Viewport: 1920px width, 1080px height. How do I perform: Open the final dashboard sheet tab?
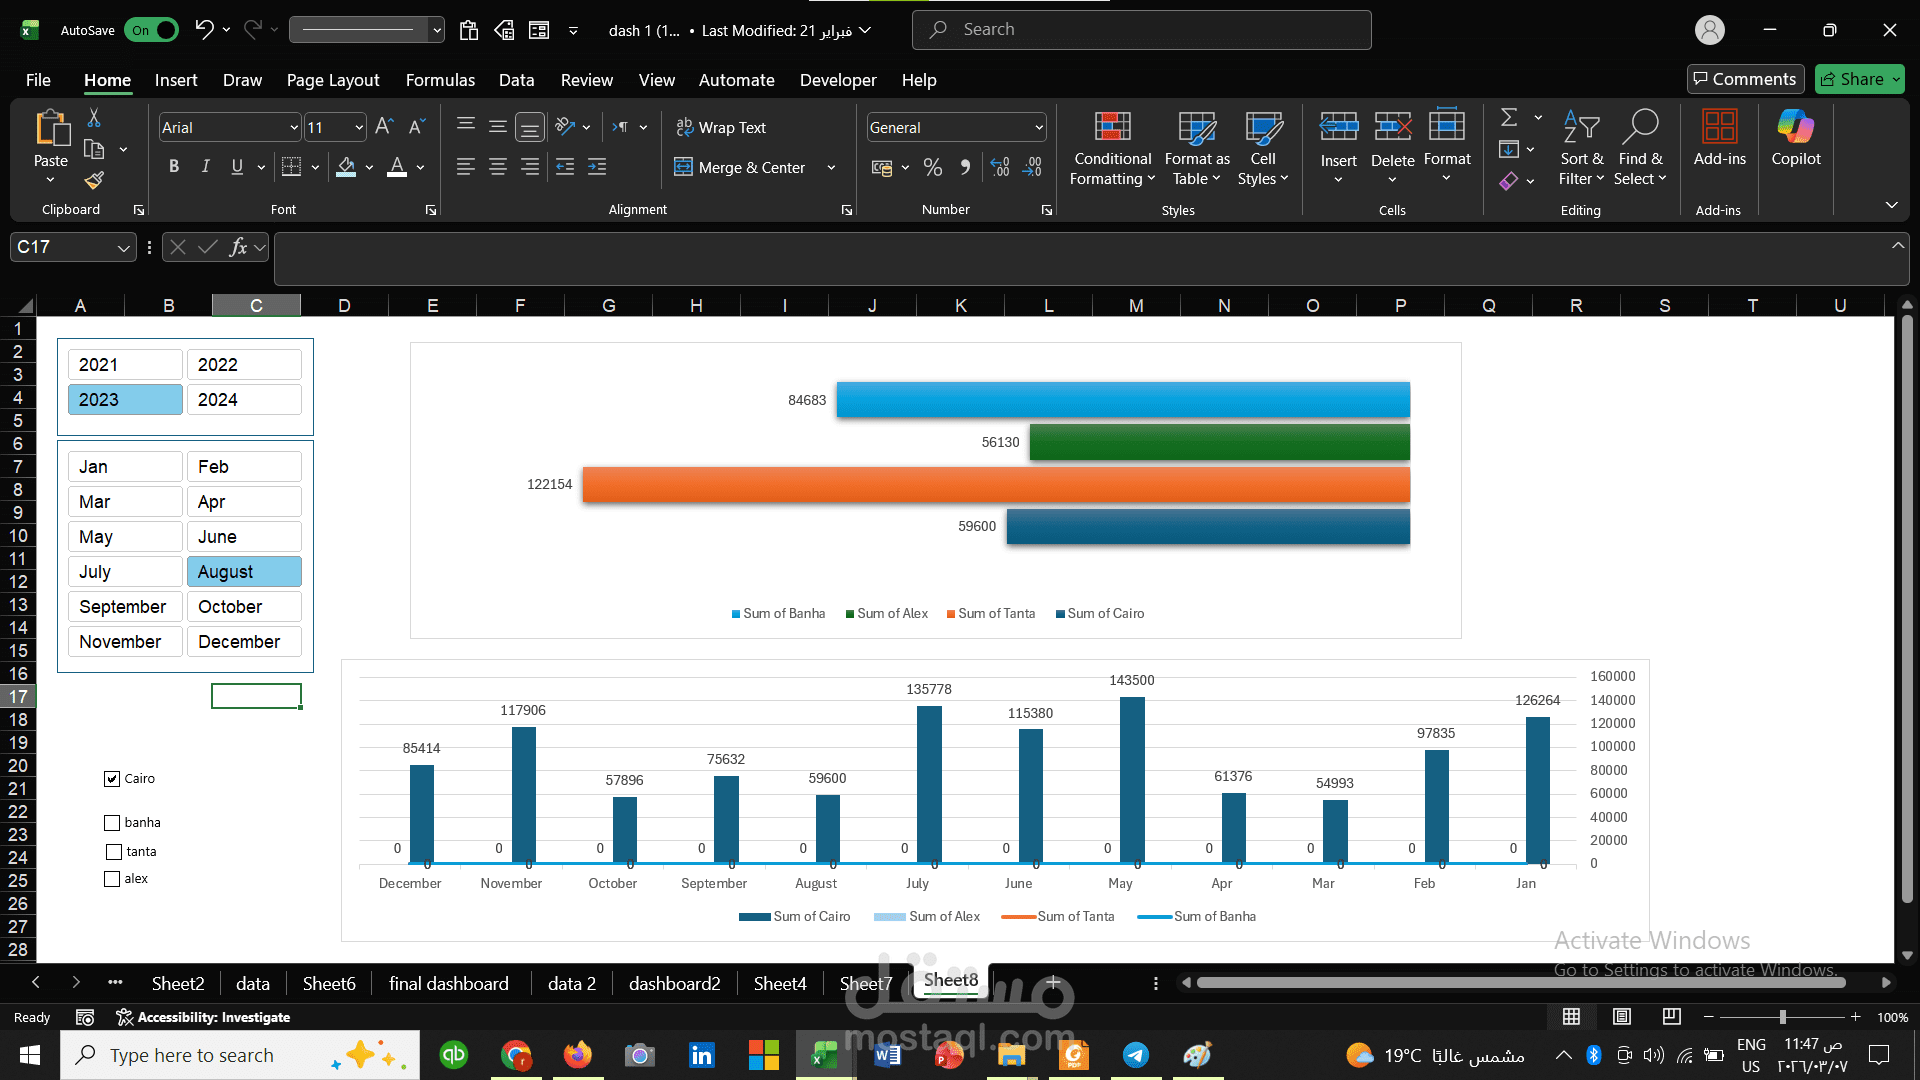(449, 984)
